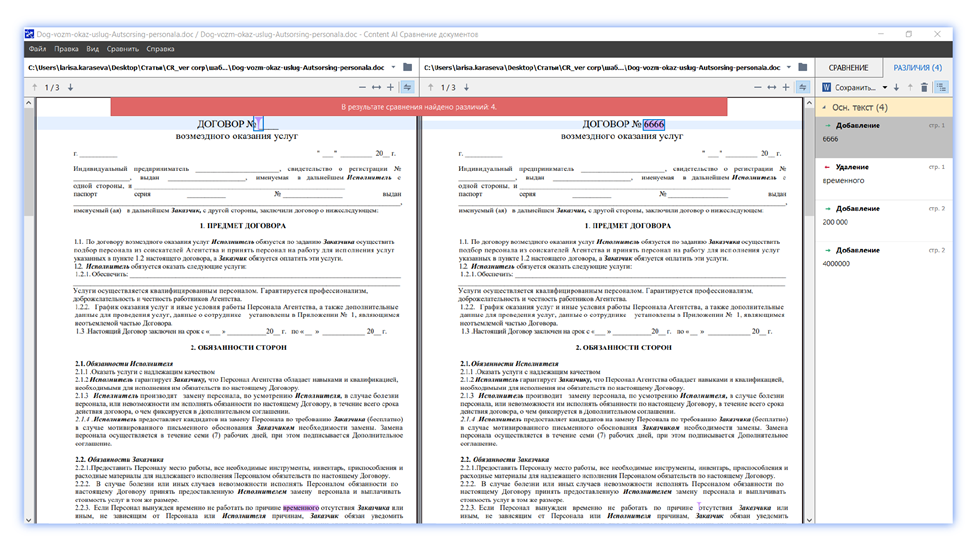Zoom in the right document
Image resolution: width=974 pixels, height=546 pixels.
point(786,88)
